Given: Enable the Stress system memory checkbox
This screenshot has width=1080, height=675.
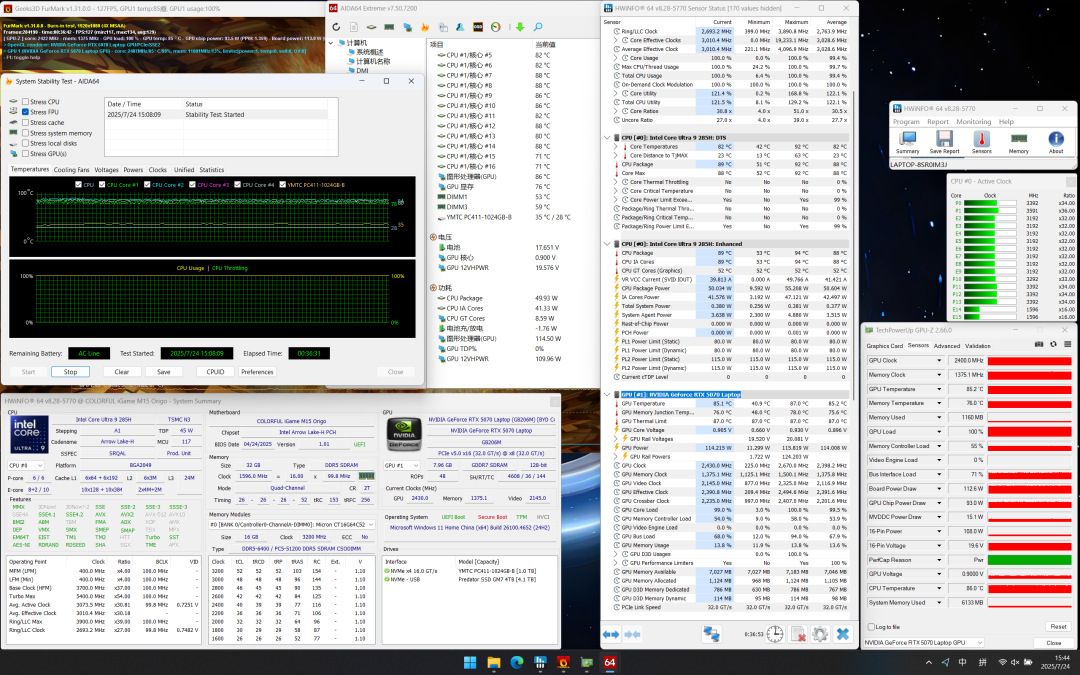Looking at the screenshot, I should click(x=25, y=133).
